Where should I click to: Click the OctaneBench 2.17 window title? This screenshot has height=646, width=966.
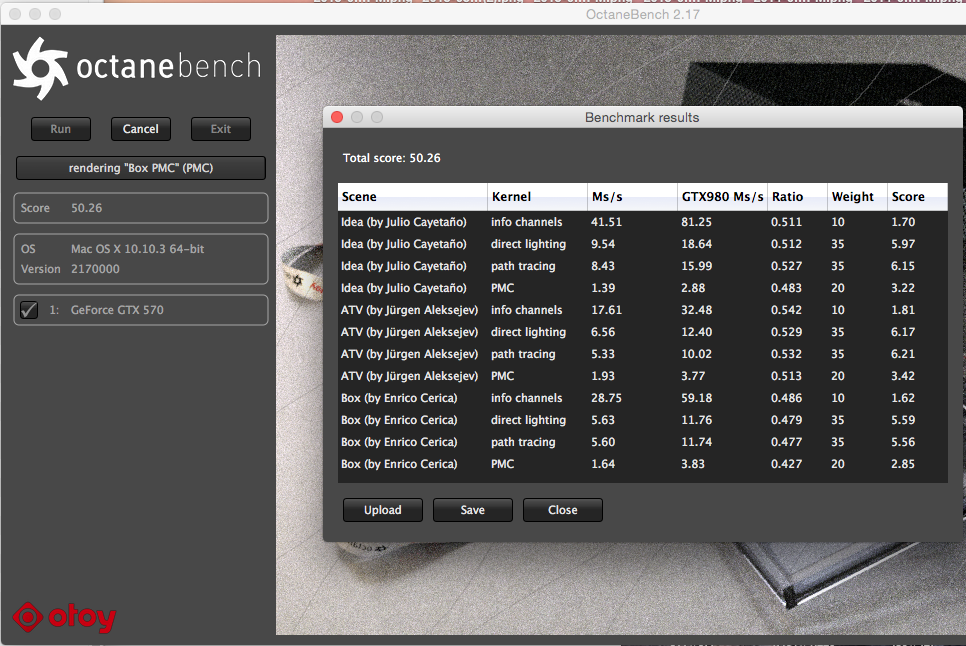pos(643,14)
